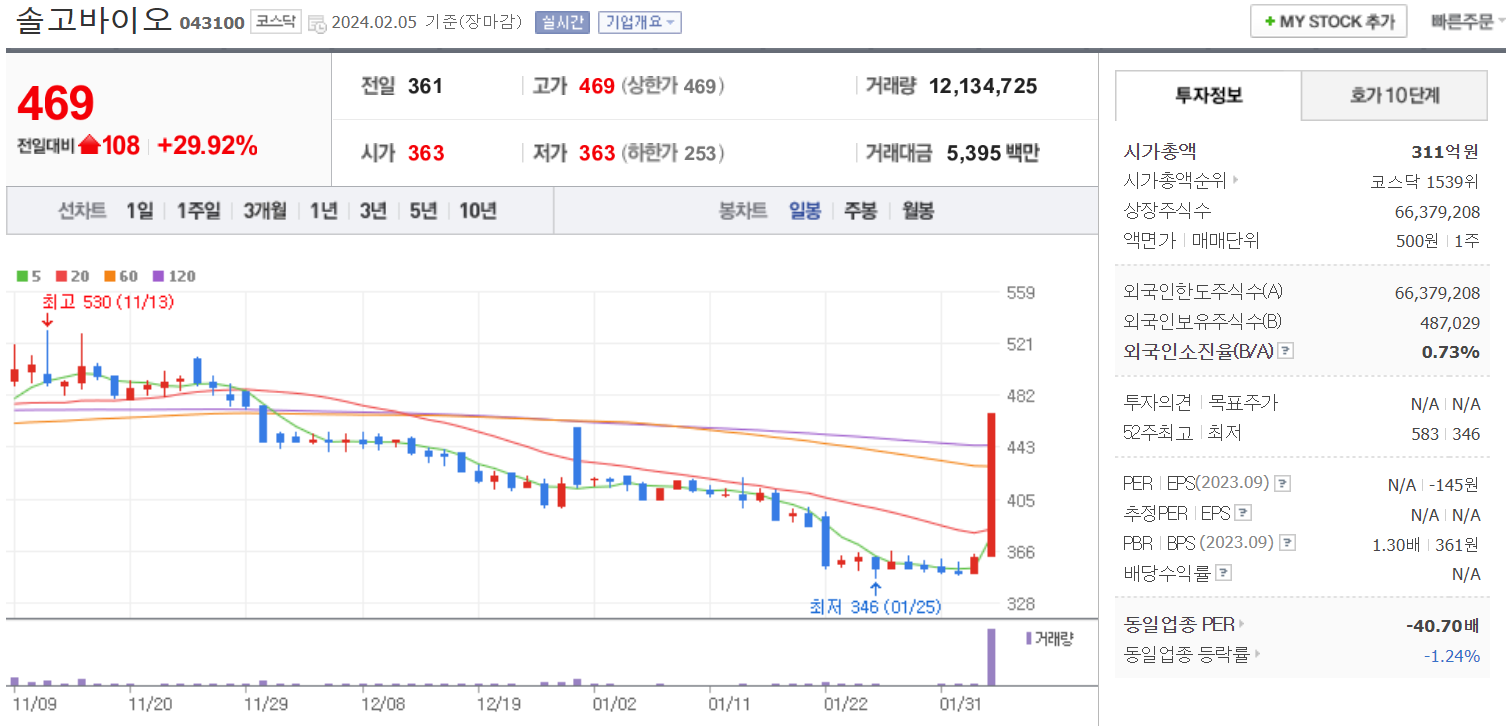Click the tall red candlestick at chart end
Screen dimensions: 1511x726
click(991, 484)
